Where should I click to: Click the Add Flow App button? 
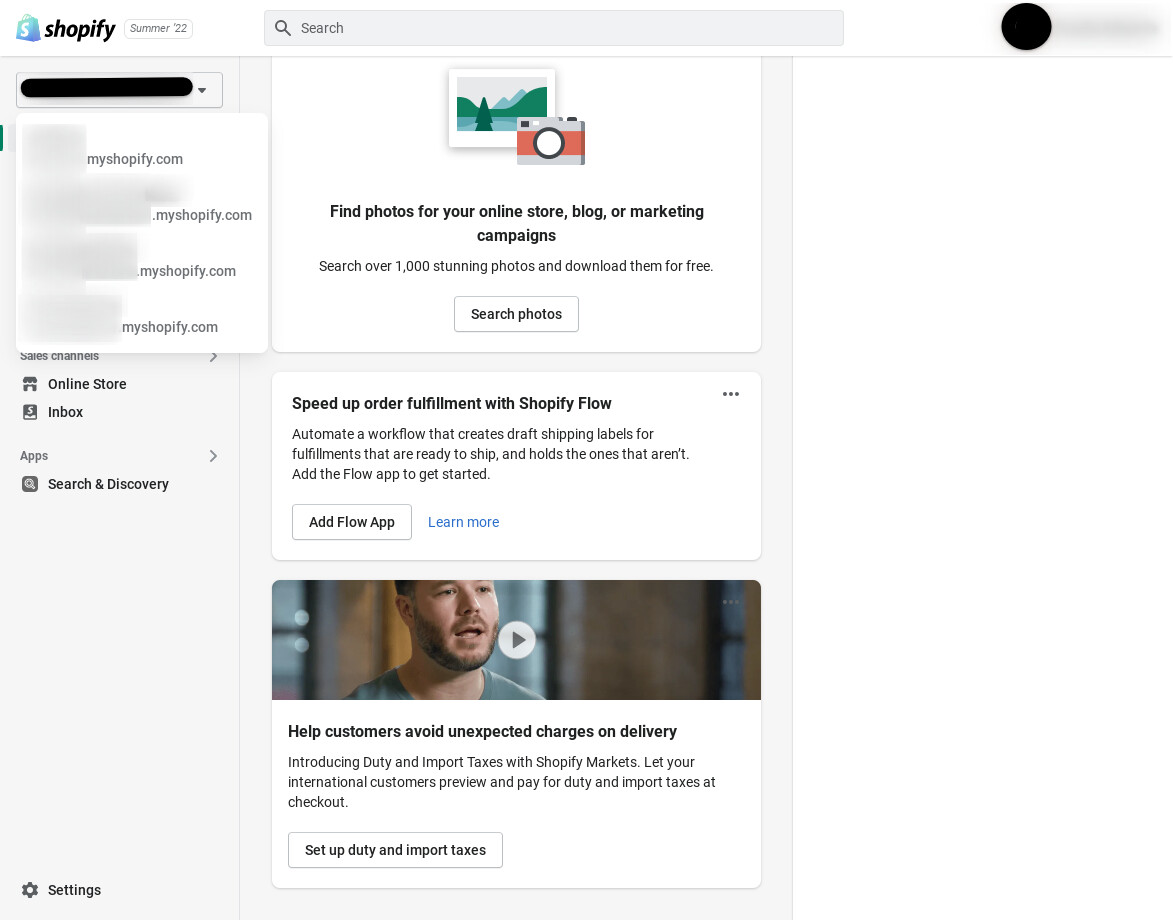click(352, 522)
